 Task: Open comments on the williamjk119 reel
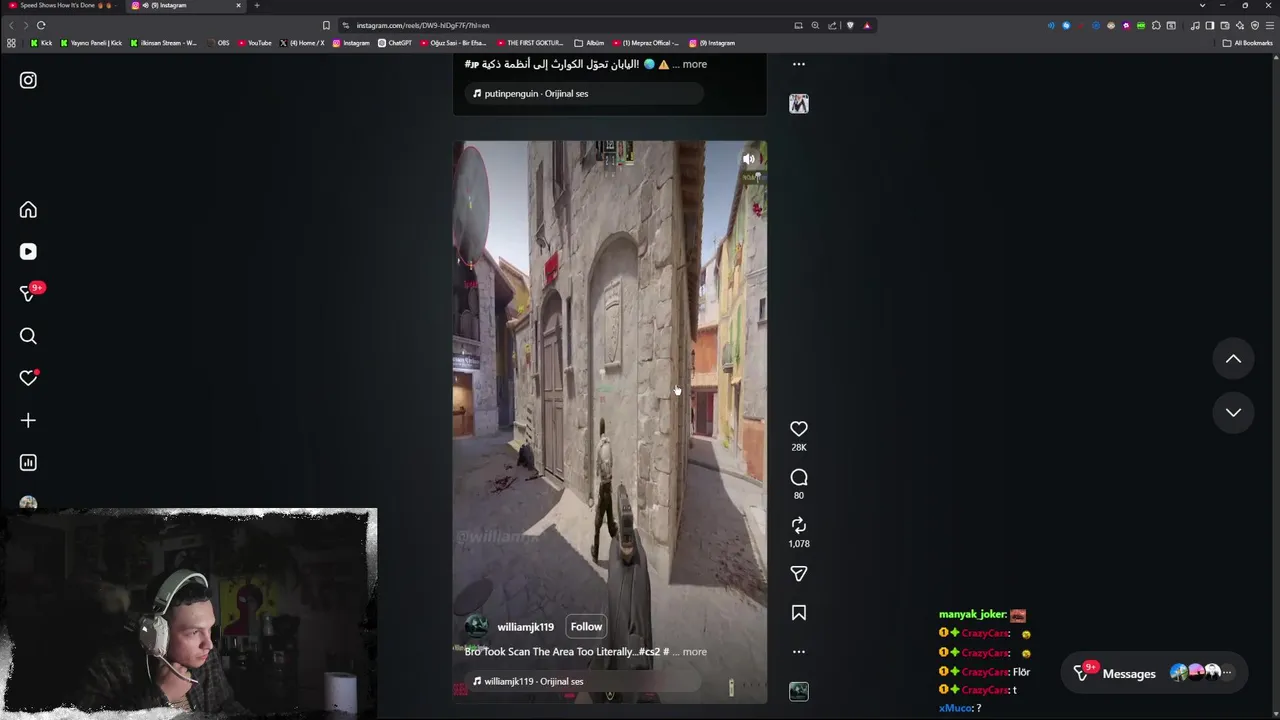pyautogui.click(x=798, y=477)
